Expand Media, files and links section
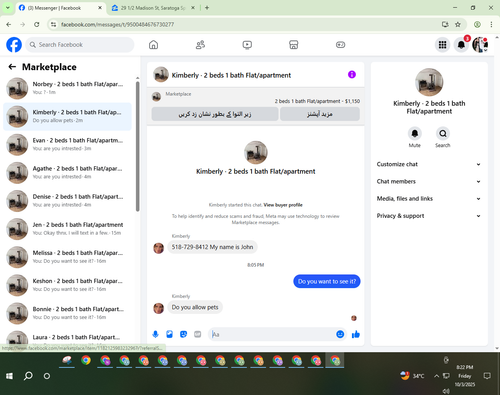The image size is (500, 395). pos(429,199)
